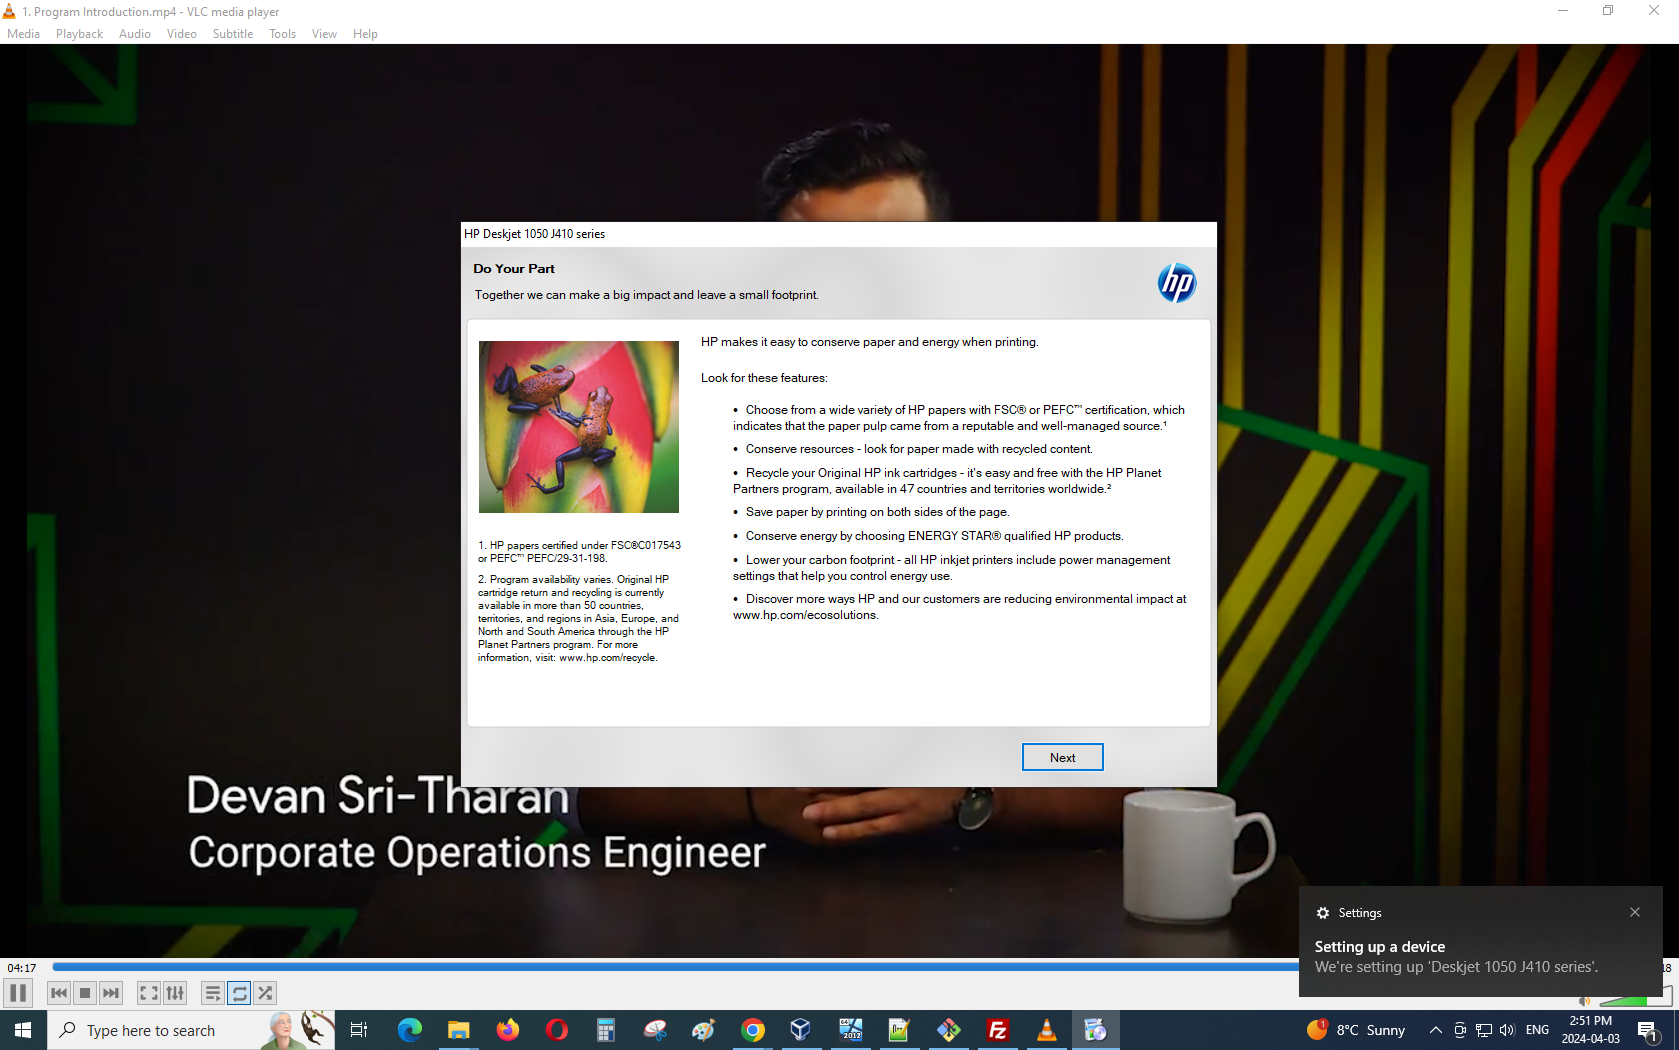Jump to next media in VLC
Viewport: 1679px width, 1050px height.
click(x=111, y=993)
